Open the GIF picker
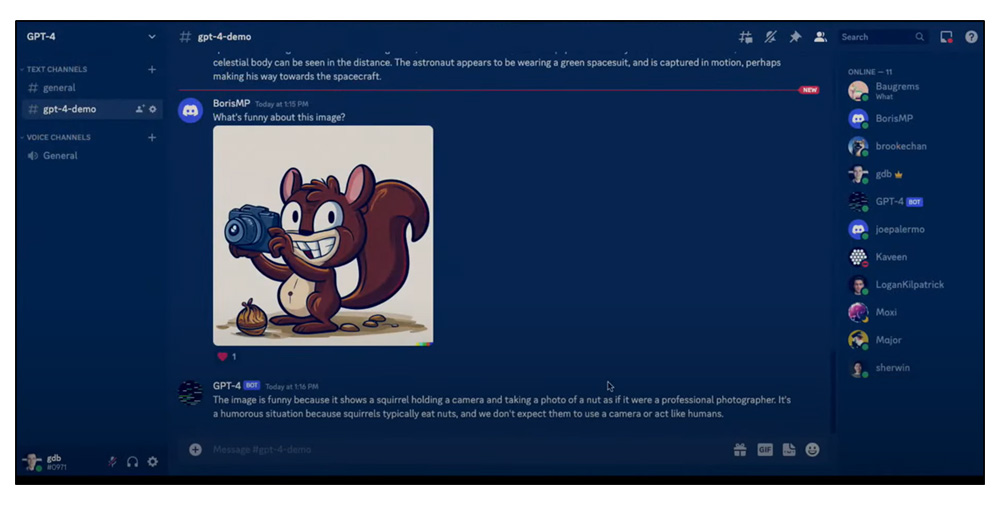This screenshot has width=1000, height=505. tap(765, 450)
